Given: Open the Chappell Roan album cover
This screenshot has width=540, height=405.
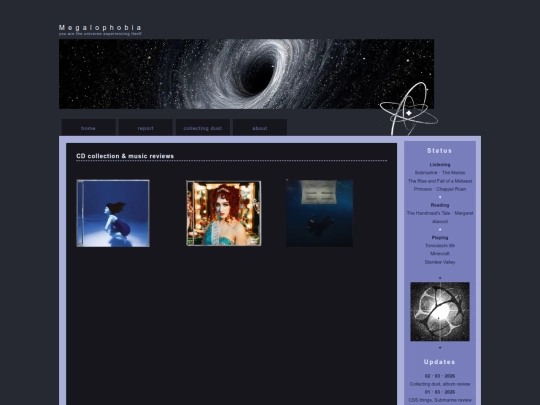Looking at the screenshot, I should [224, 213].
